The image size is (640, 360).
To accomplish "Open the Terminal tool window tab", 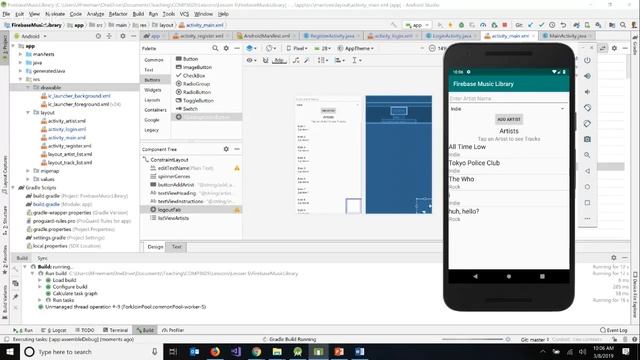I will point(116,330).
